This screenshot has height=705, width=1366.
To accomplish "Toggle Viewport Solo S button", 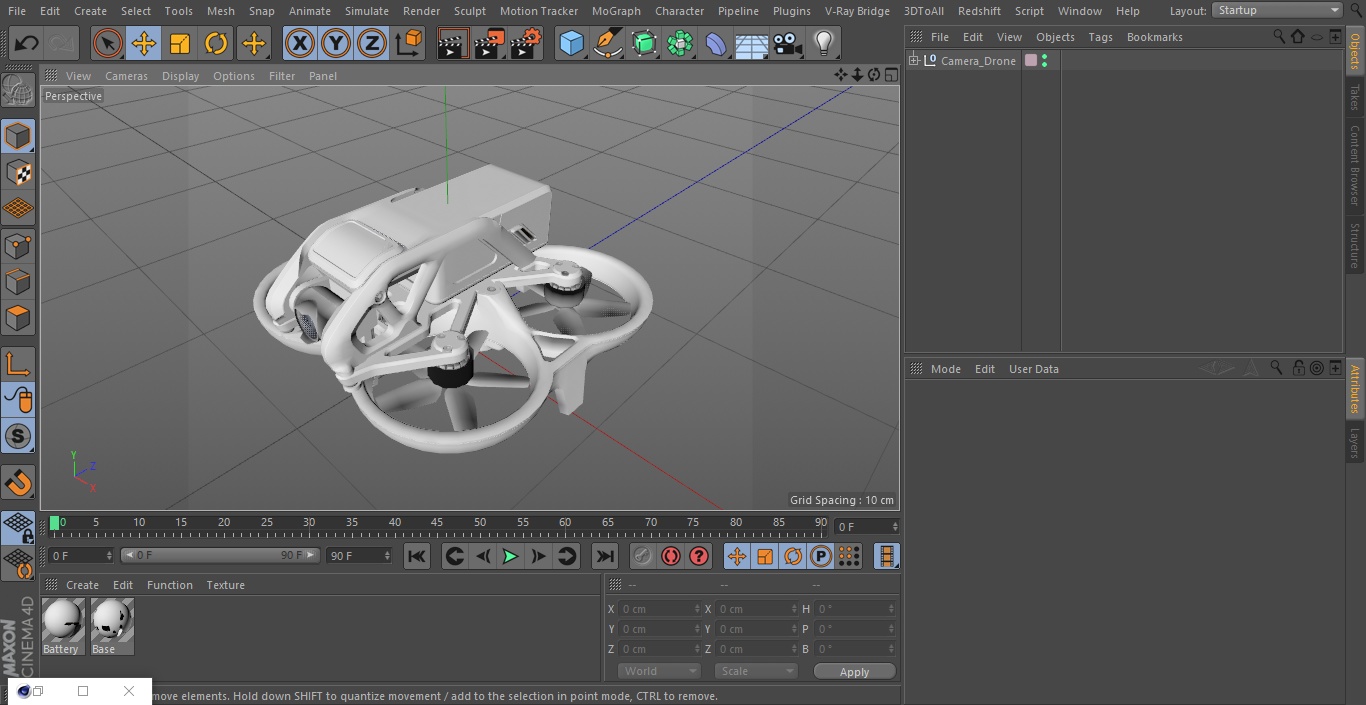I will (18, 436).
